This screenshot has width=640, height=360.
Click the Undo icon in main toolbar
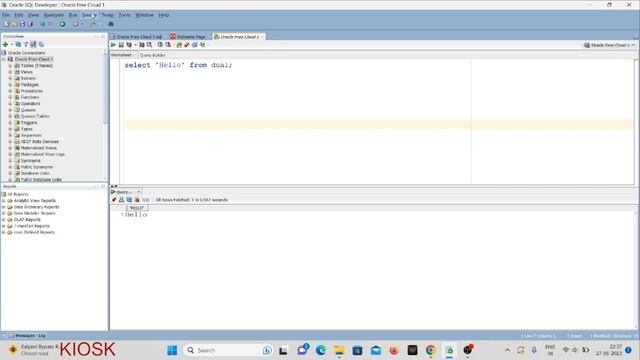coord(42,24)
